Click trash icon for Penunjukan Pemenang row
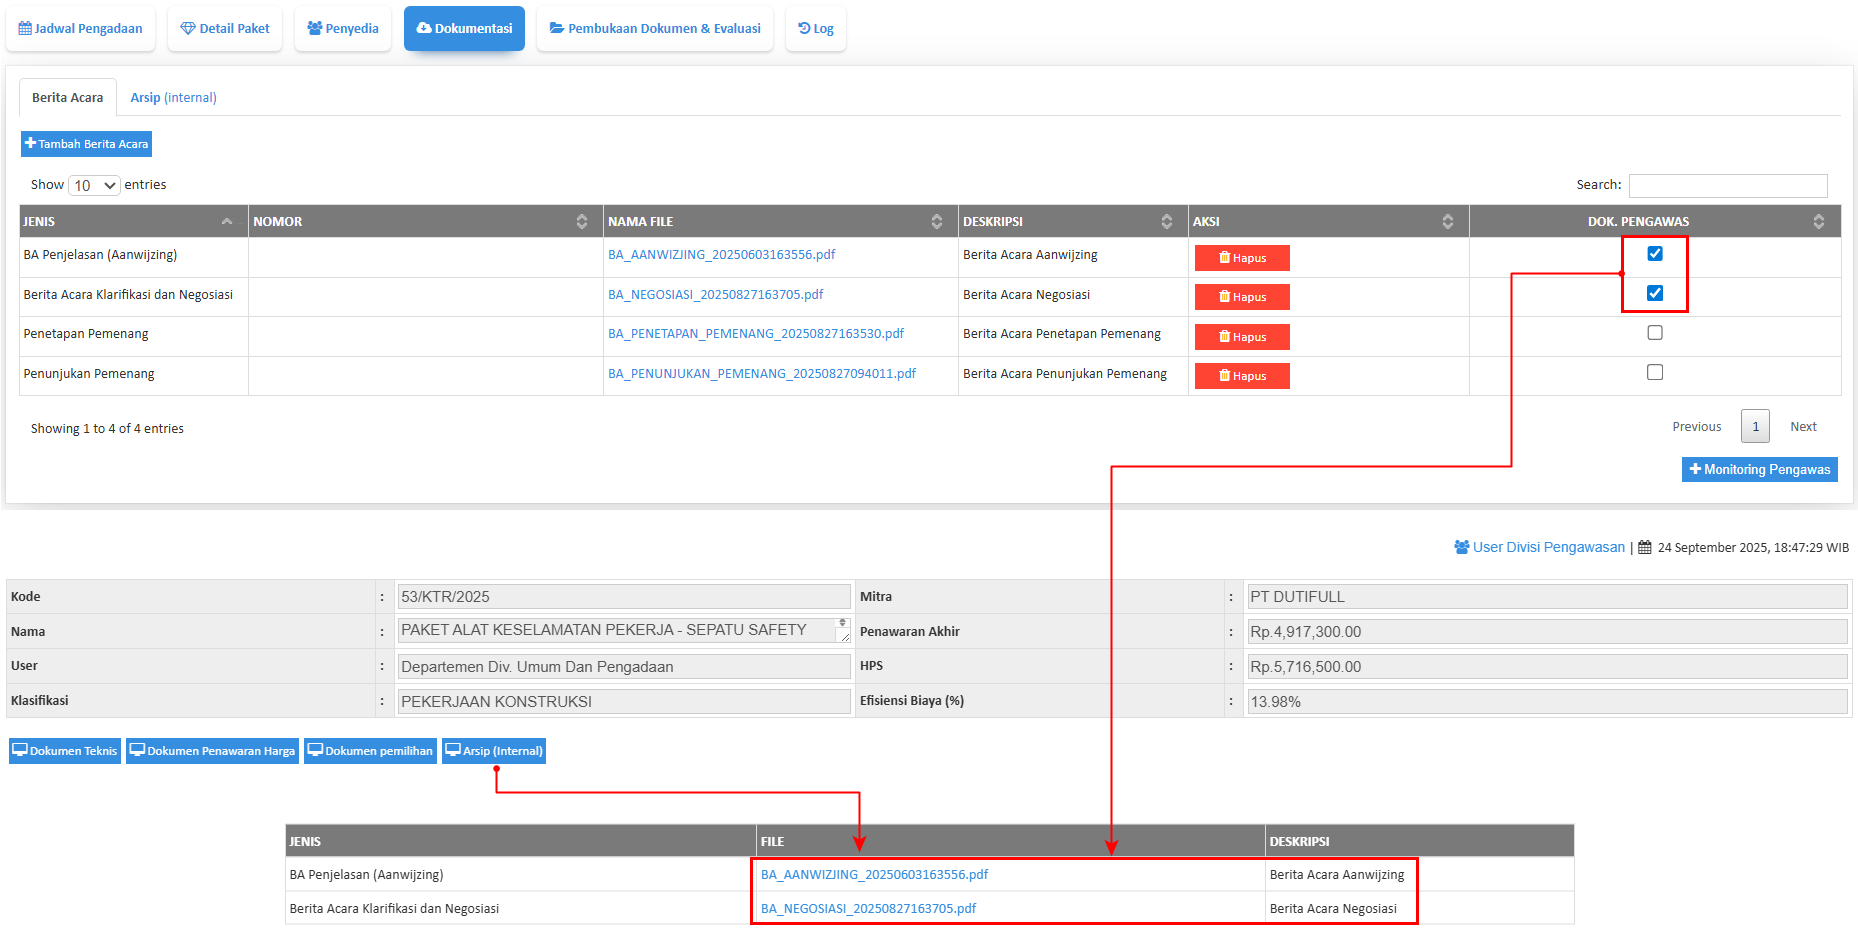1858x932 pixels. pyautogui.click(x=1224, y=376)
